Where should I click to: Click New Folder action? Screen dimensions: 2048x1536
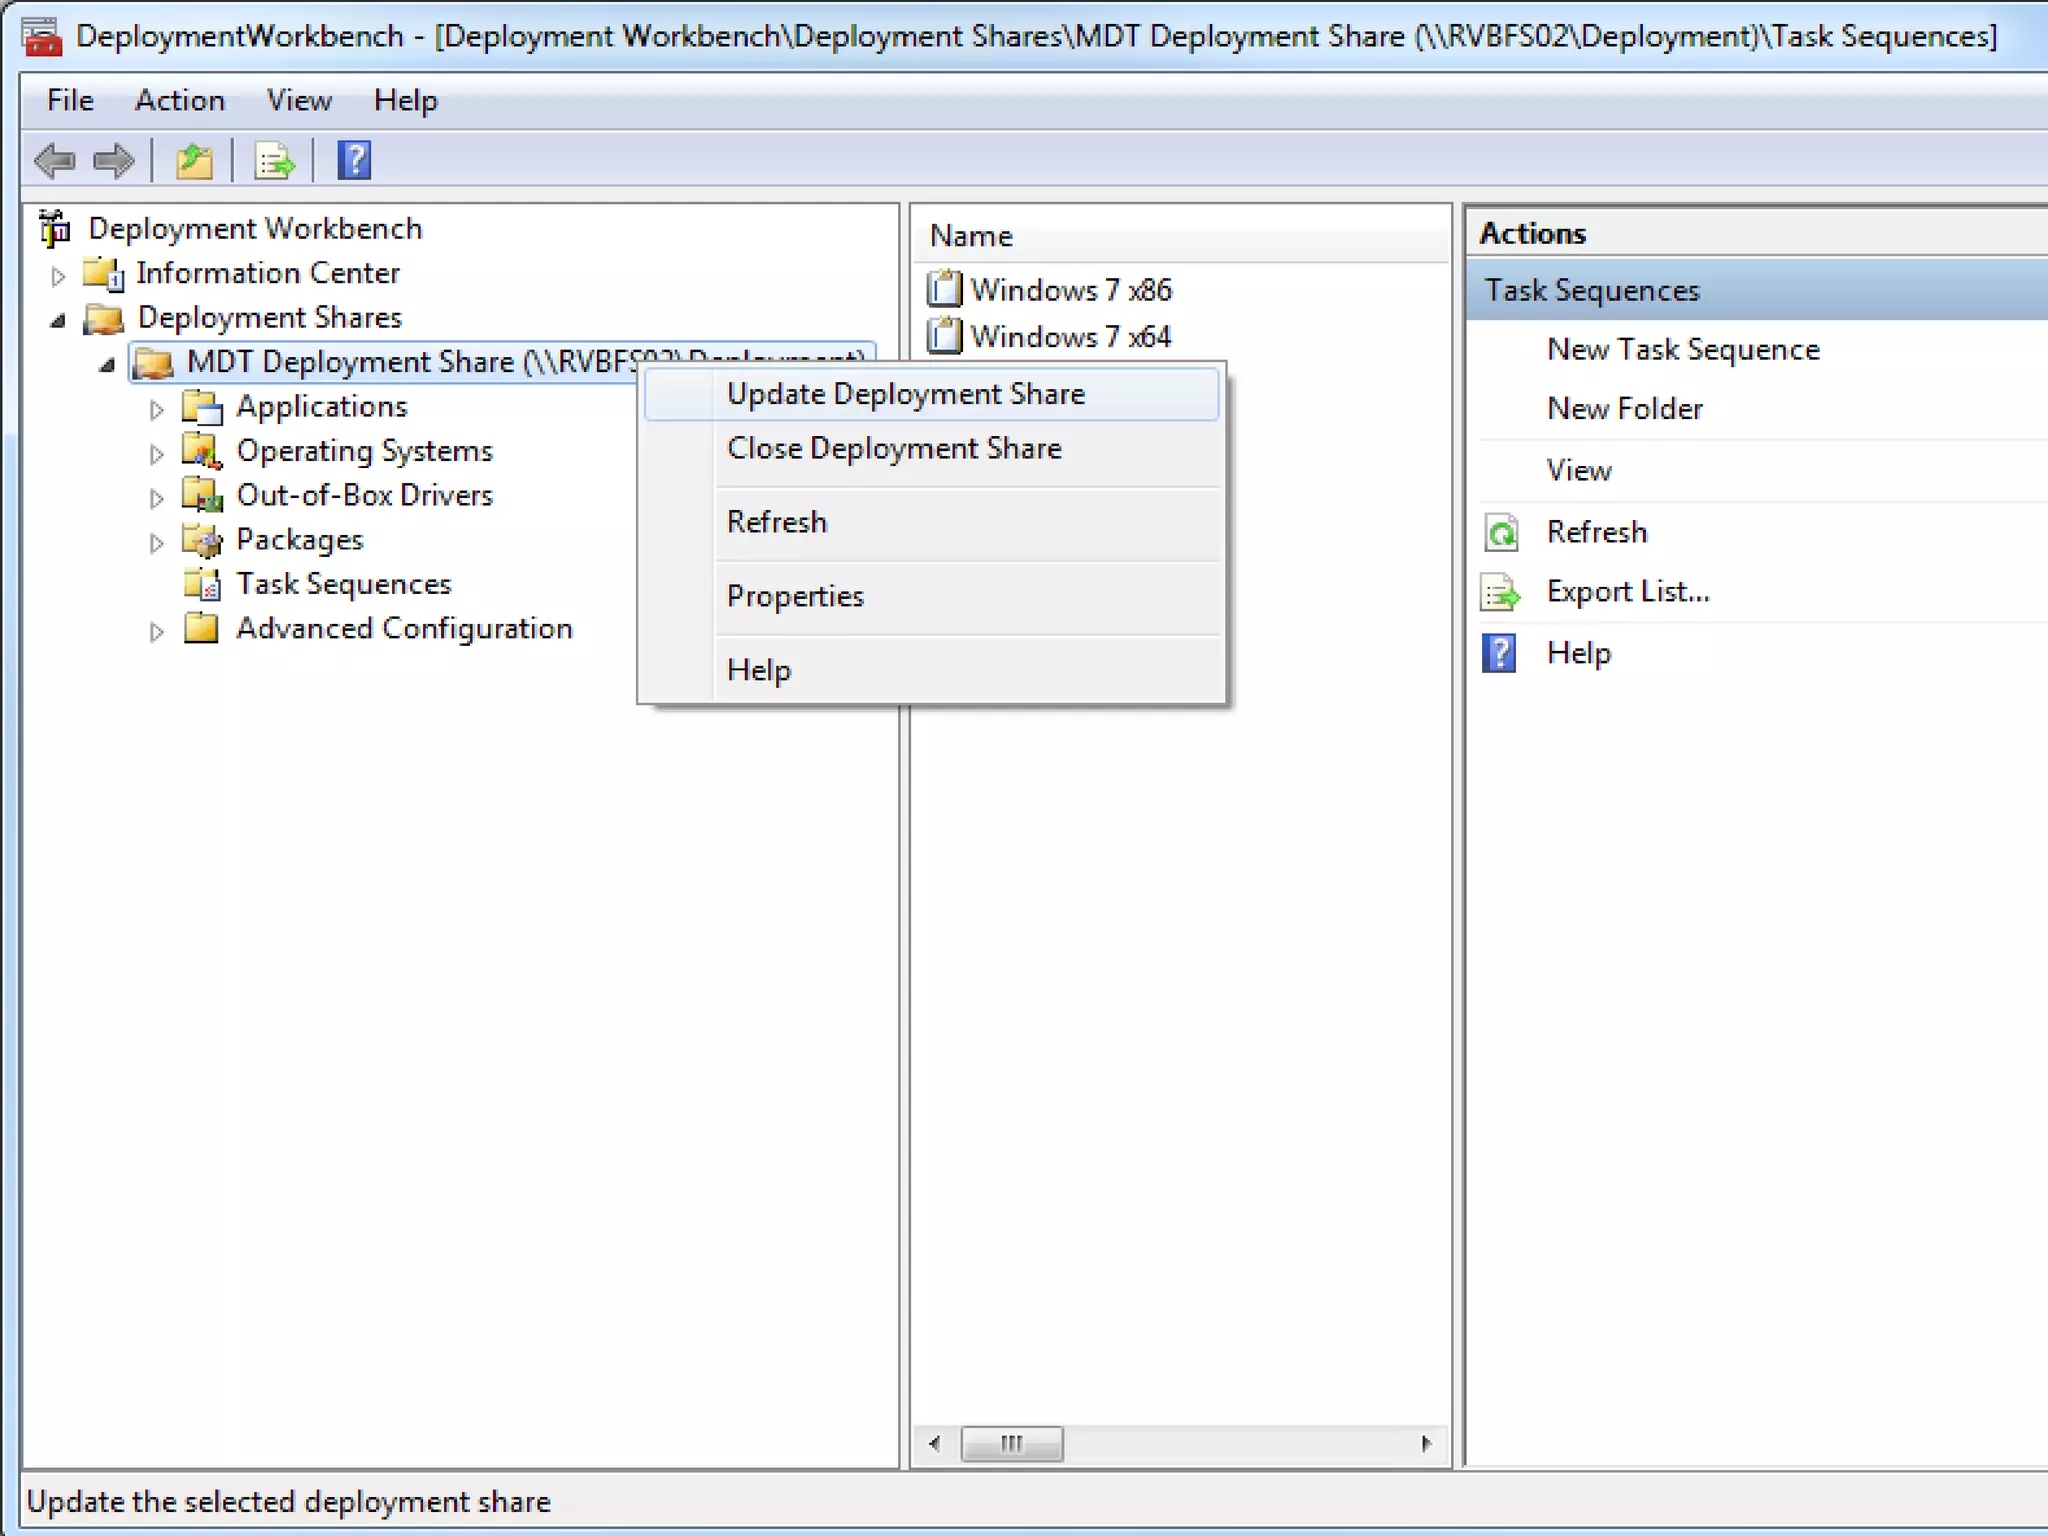1625,409
